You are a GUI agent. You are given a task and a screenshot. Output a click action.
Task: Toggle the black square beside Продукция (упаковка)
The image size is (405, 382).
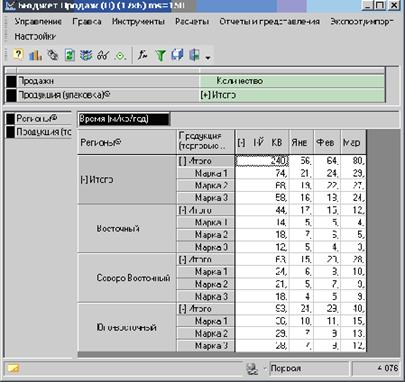(x=11, y=95)
